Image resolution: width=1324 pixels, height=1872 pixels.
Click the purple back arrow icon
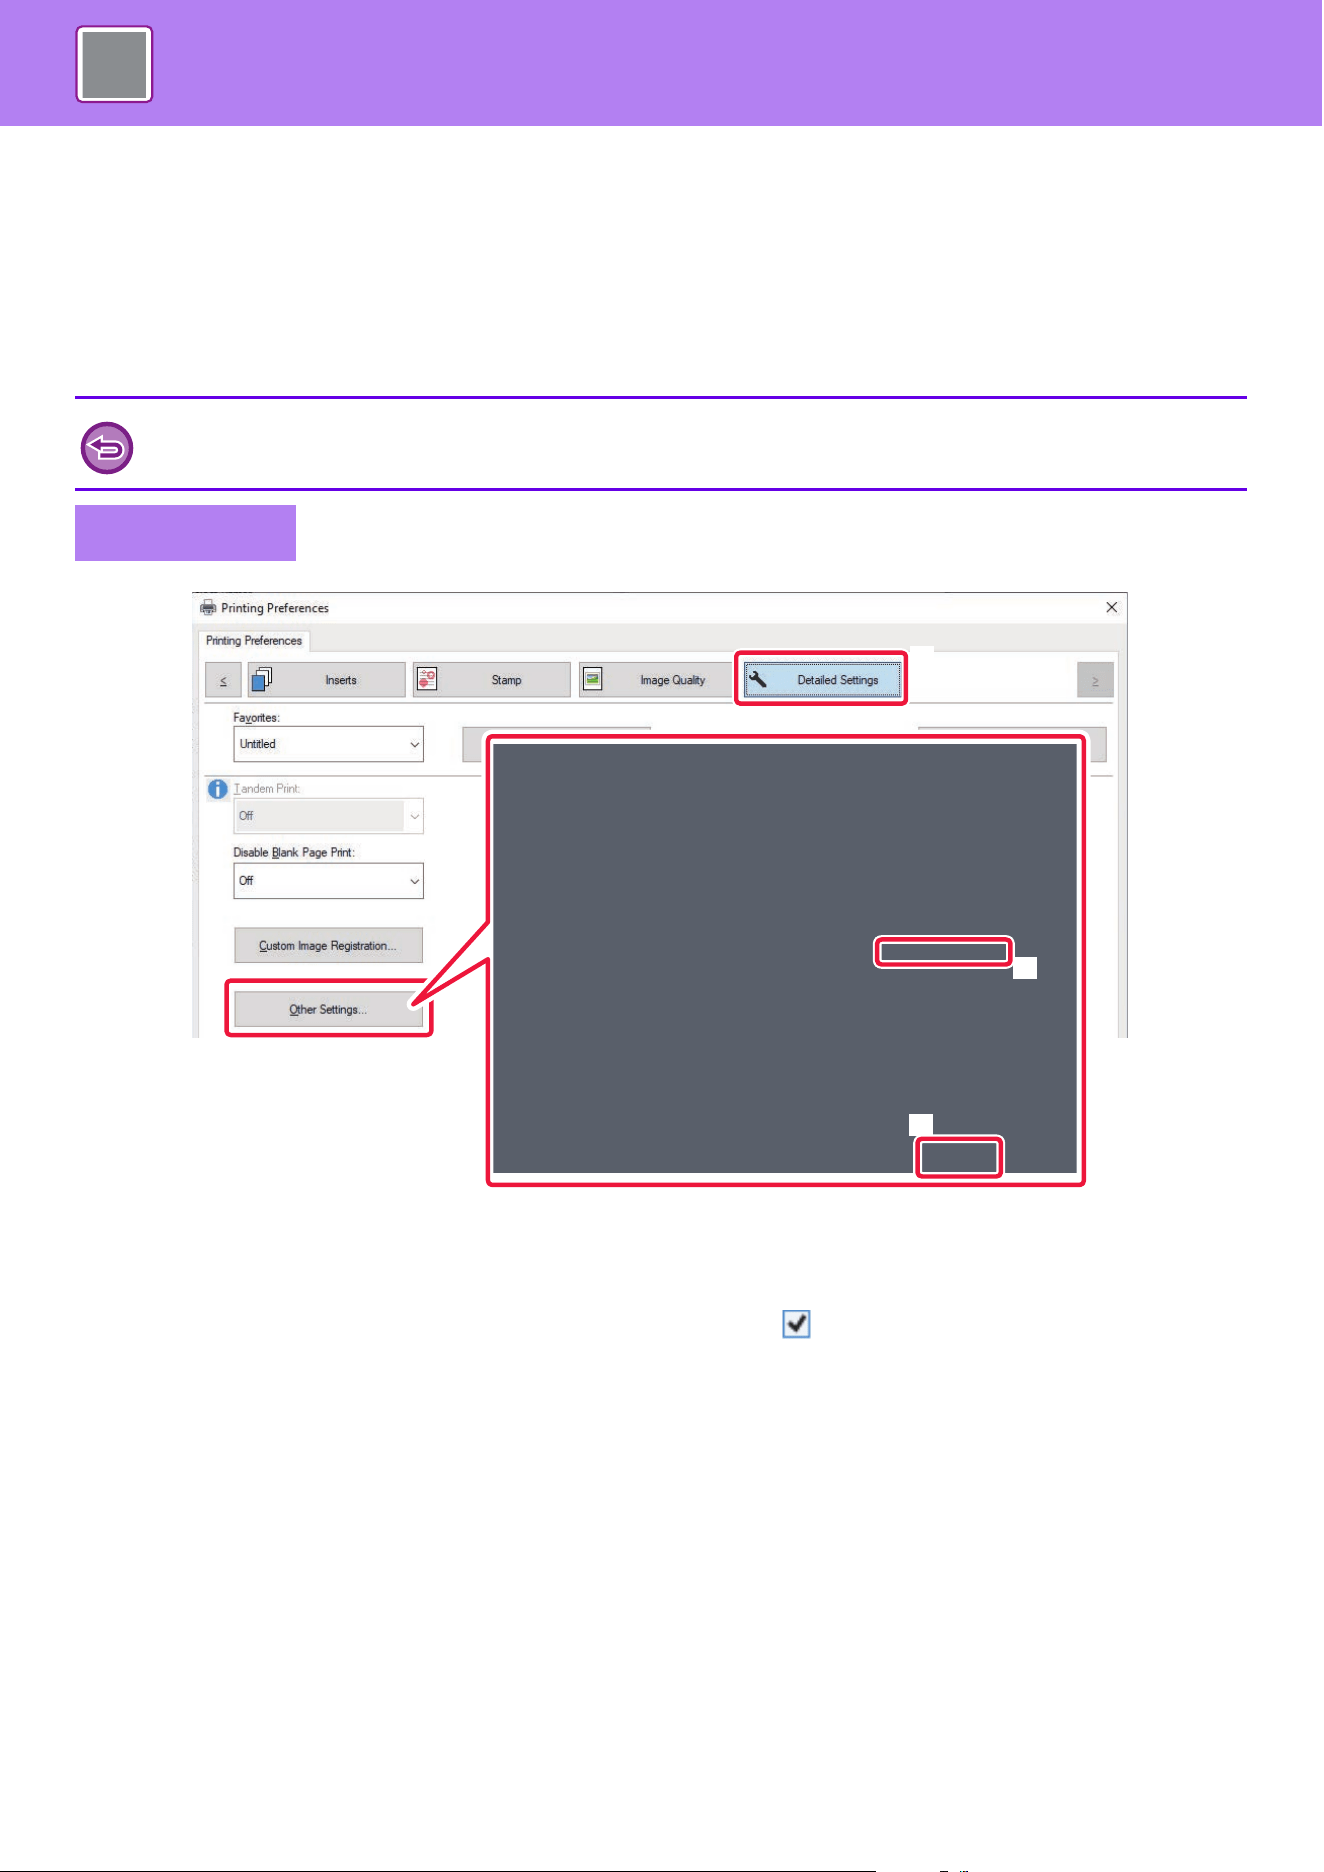tap(107, 448)
